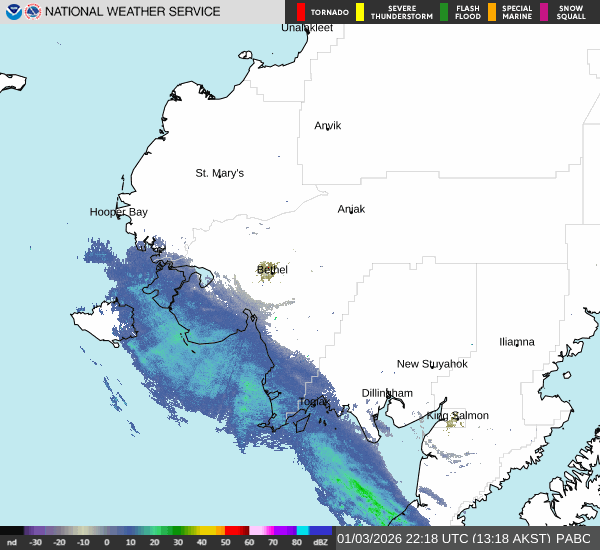Screen dimensions: 600x550
Task: Click the yellow Severe Thunderstorm swatch
Action: coord(359,12)
